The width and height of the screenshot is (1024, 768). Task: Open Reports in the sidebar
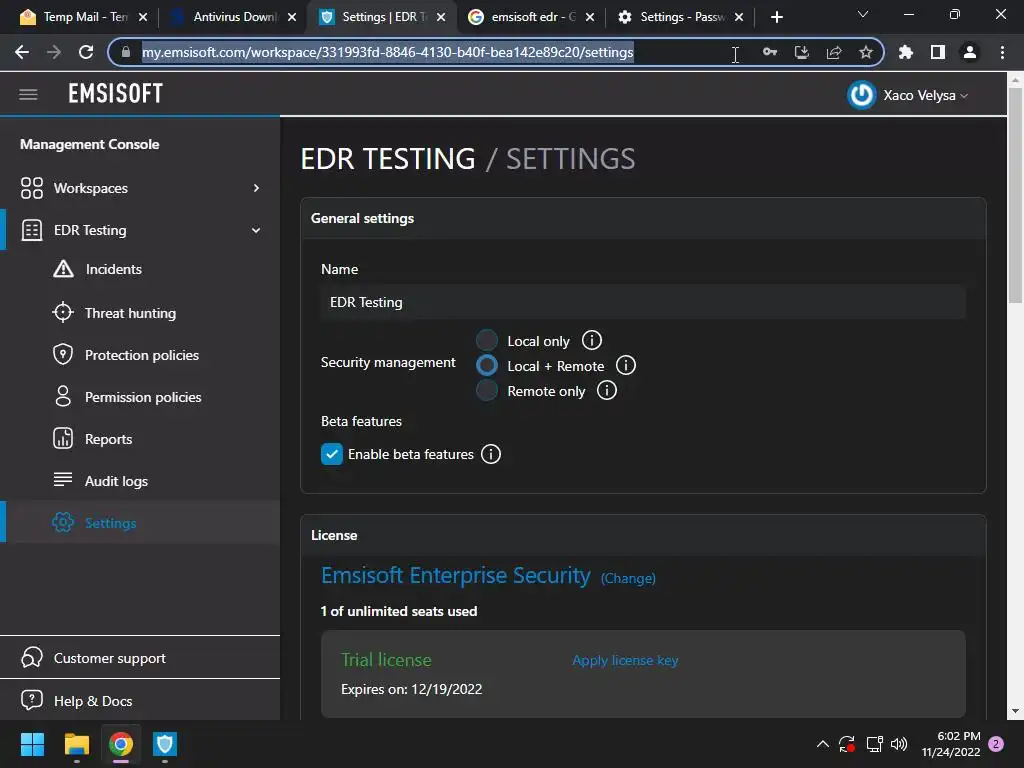point(108,439)
